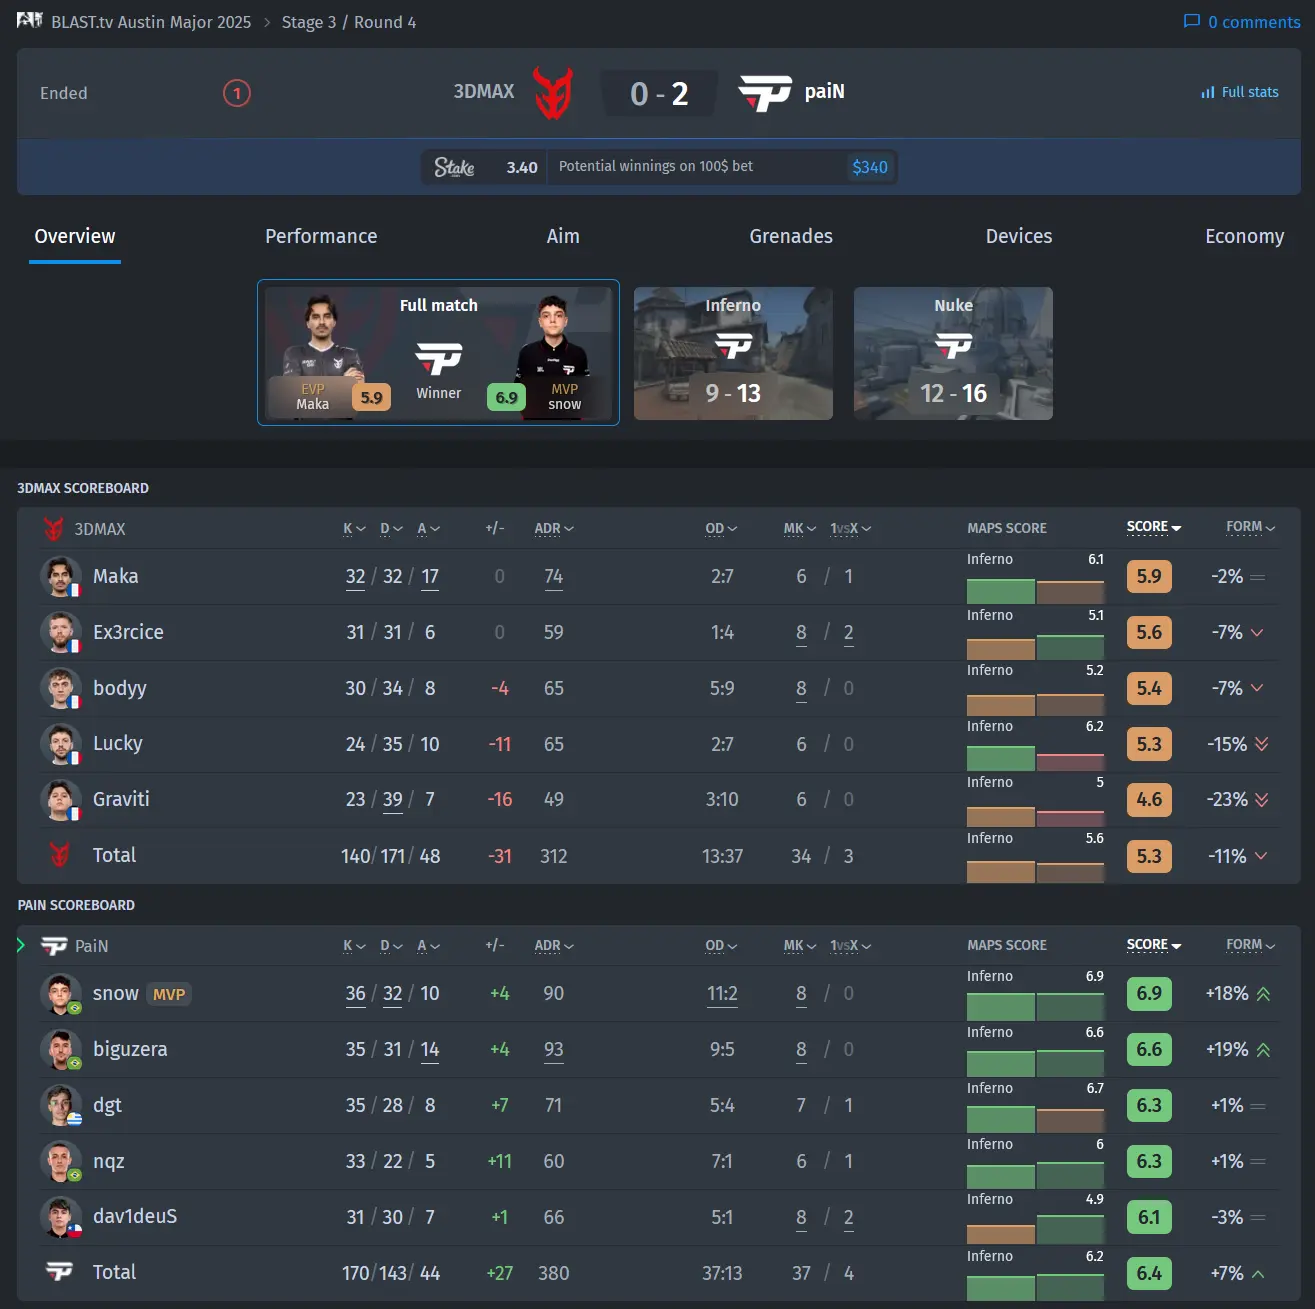Viewport: 1315px width, 1309px height.
Task: Open the Grenades tab
Action: pos(791,236)
